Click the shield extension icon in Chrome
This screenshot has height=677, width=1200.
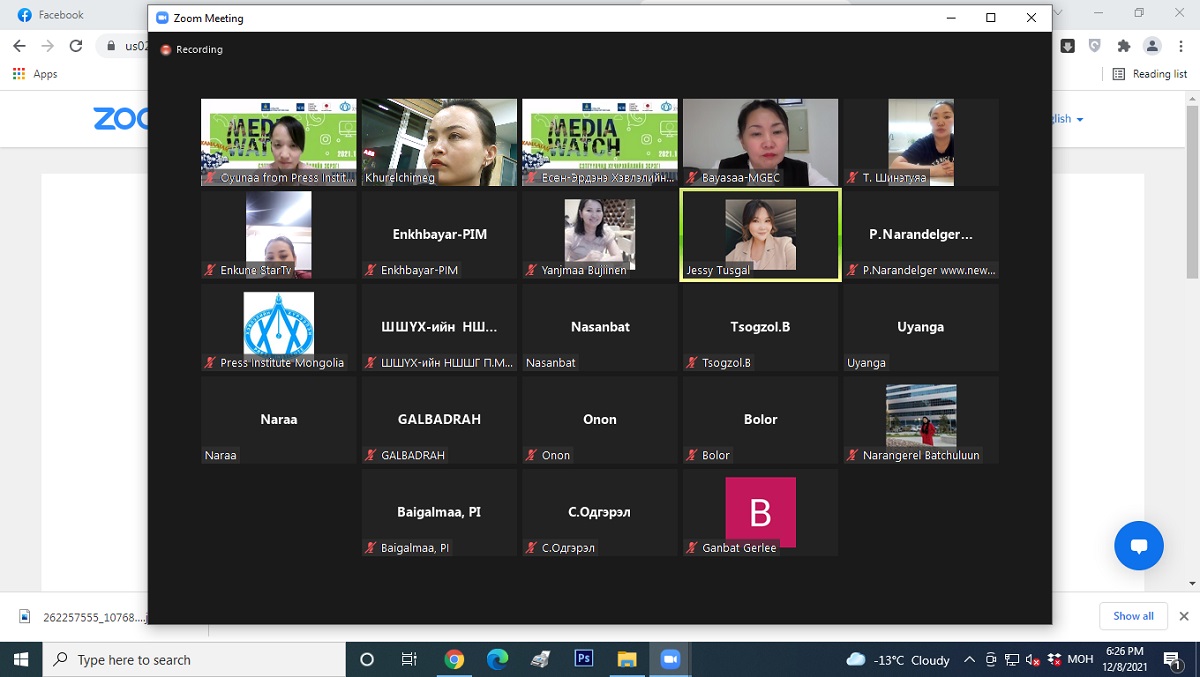coord(1095,46)
